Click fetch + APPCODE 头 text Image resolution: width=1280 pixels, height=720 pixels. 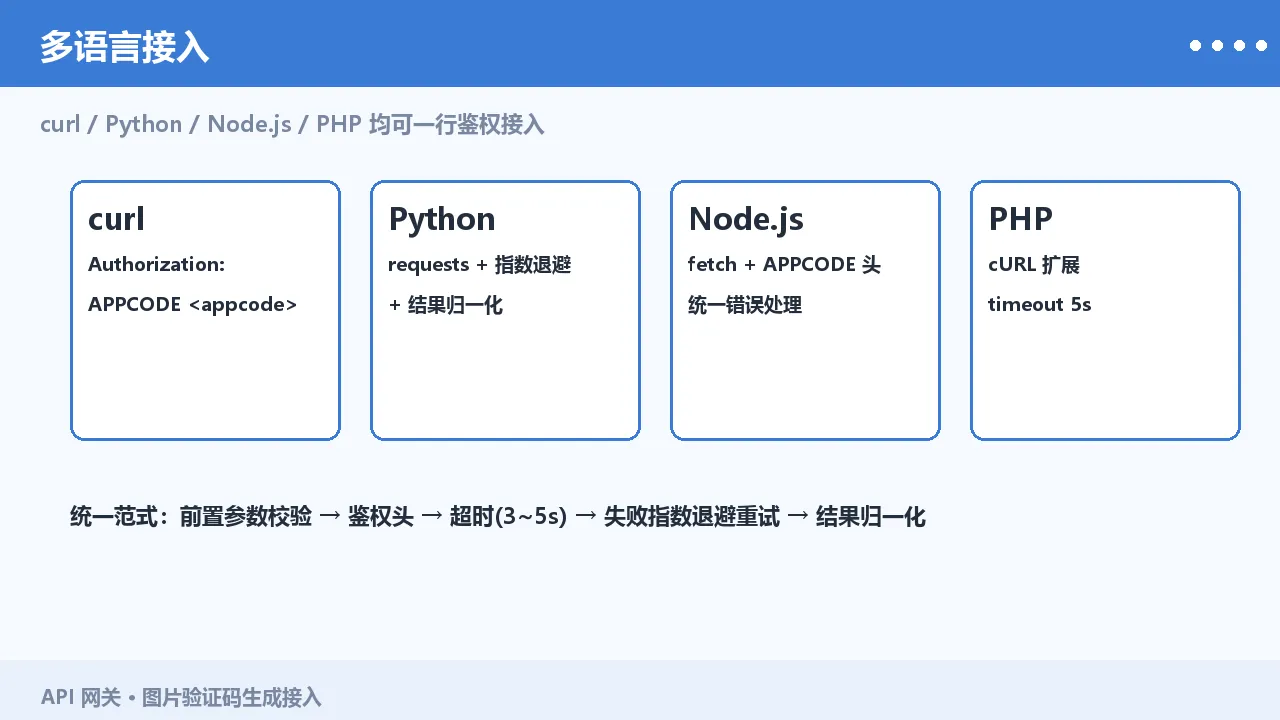click(784, 264)
